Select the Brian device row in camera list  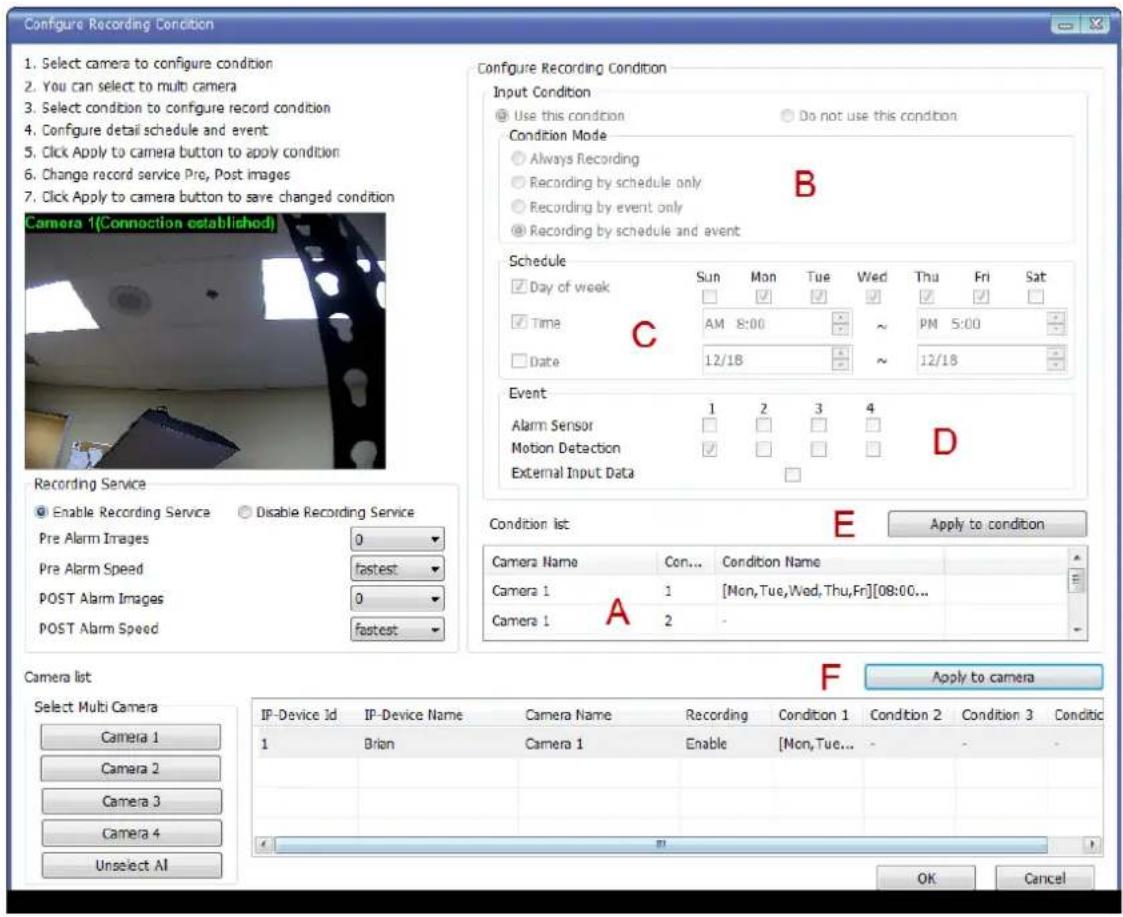[x=678, y=744]
